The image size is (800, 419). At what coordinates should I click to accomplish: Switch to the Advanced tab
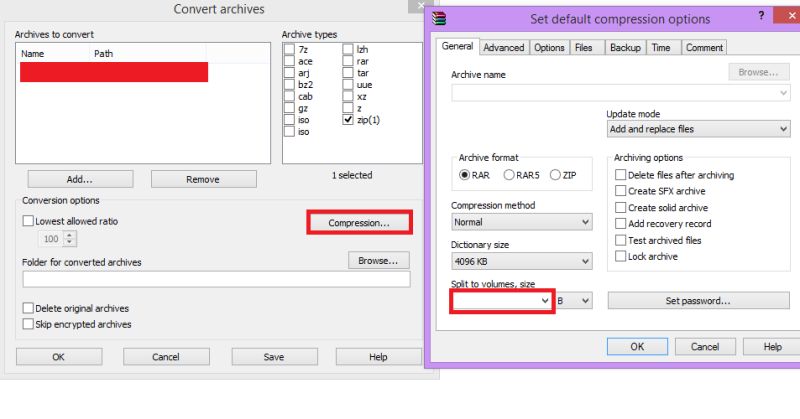click(x=504, y=47)
